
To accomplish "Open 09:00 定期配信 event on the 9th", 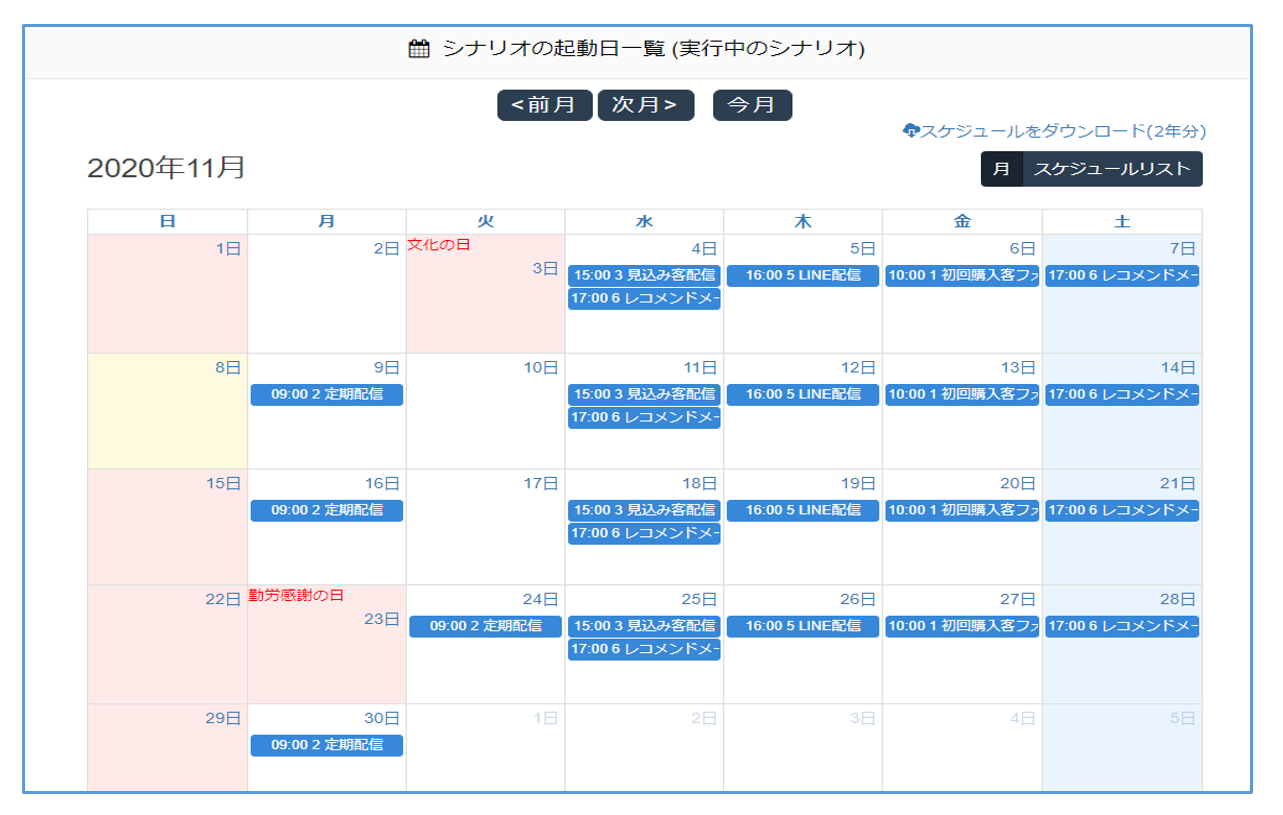I will tap(327, 395).
